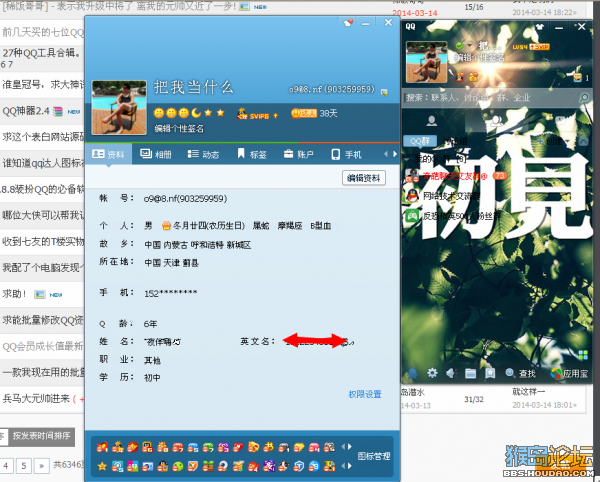Click the birthday cake icon beside 冬月廿四
This screenshot has height=482, width=600.
click(x=166, y=226)
